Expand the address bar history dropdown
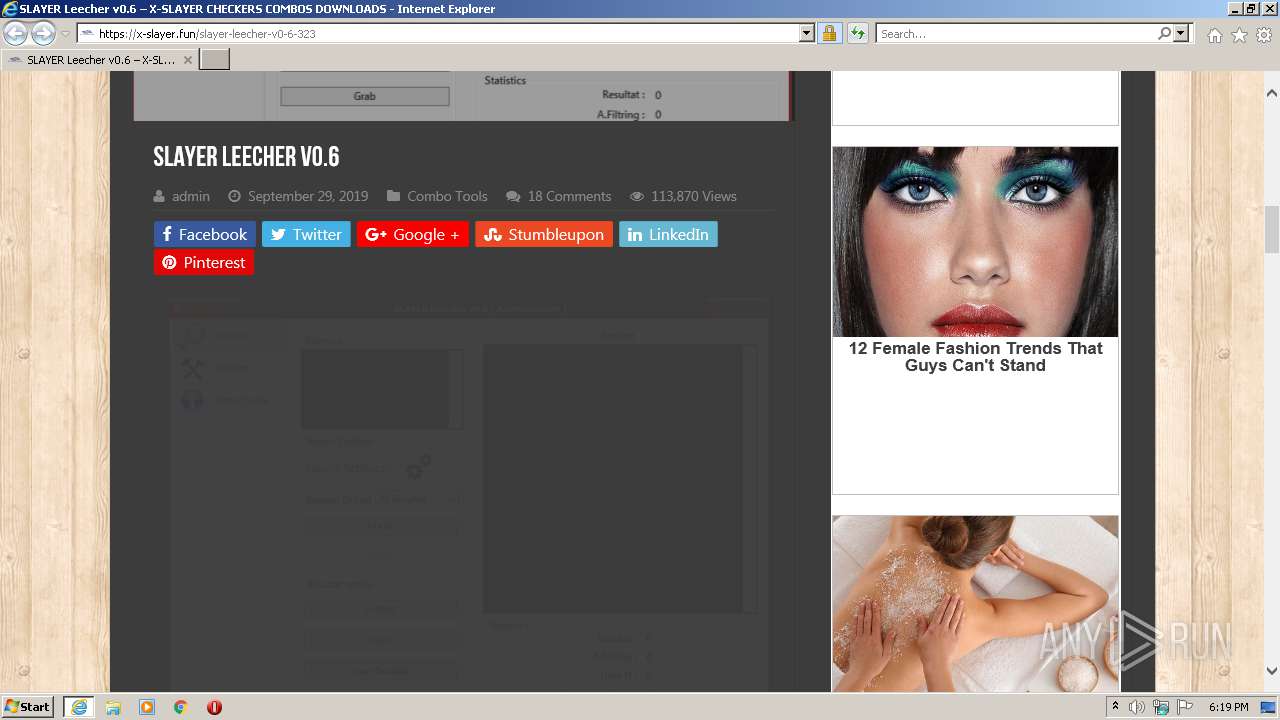Viewport: 1280px width, 720px height. (807, 34)
